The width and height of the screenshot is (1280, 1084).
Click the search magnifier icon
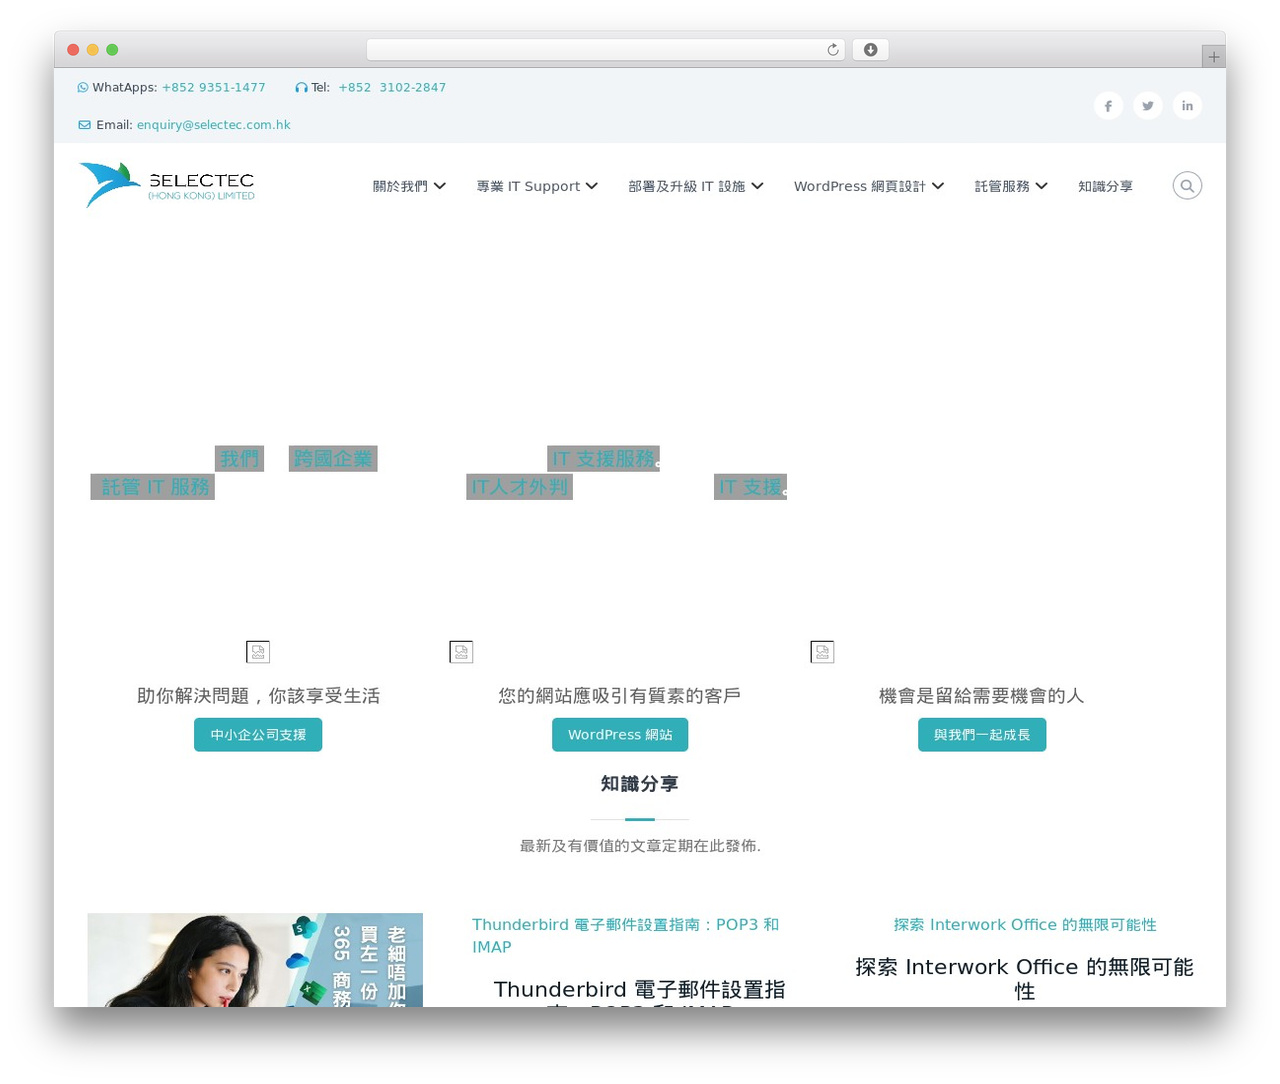click(x=1187, y=186)
